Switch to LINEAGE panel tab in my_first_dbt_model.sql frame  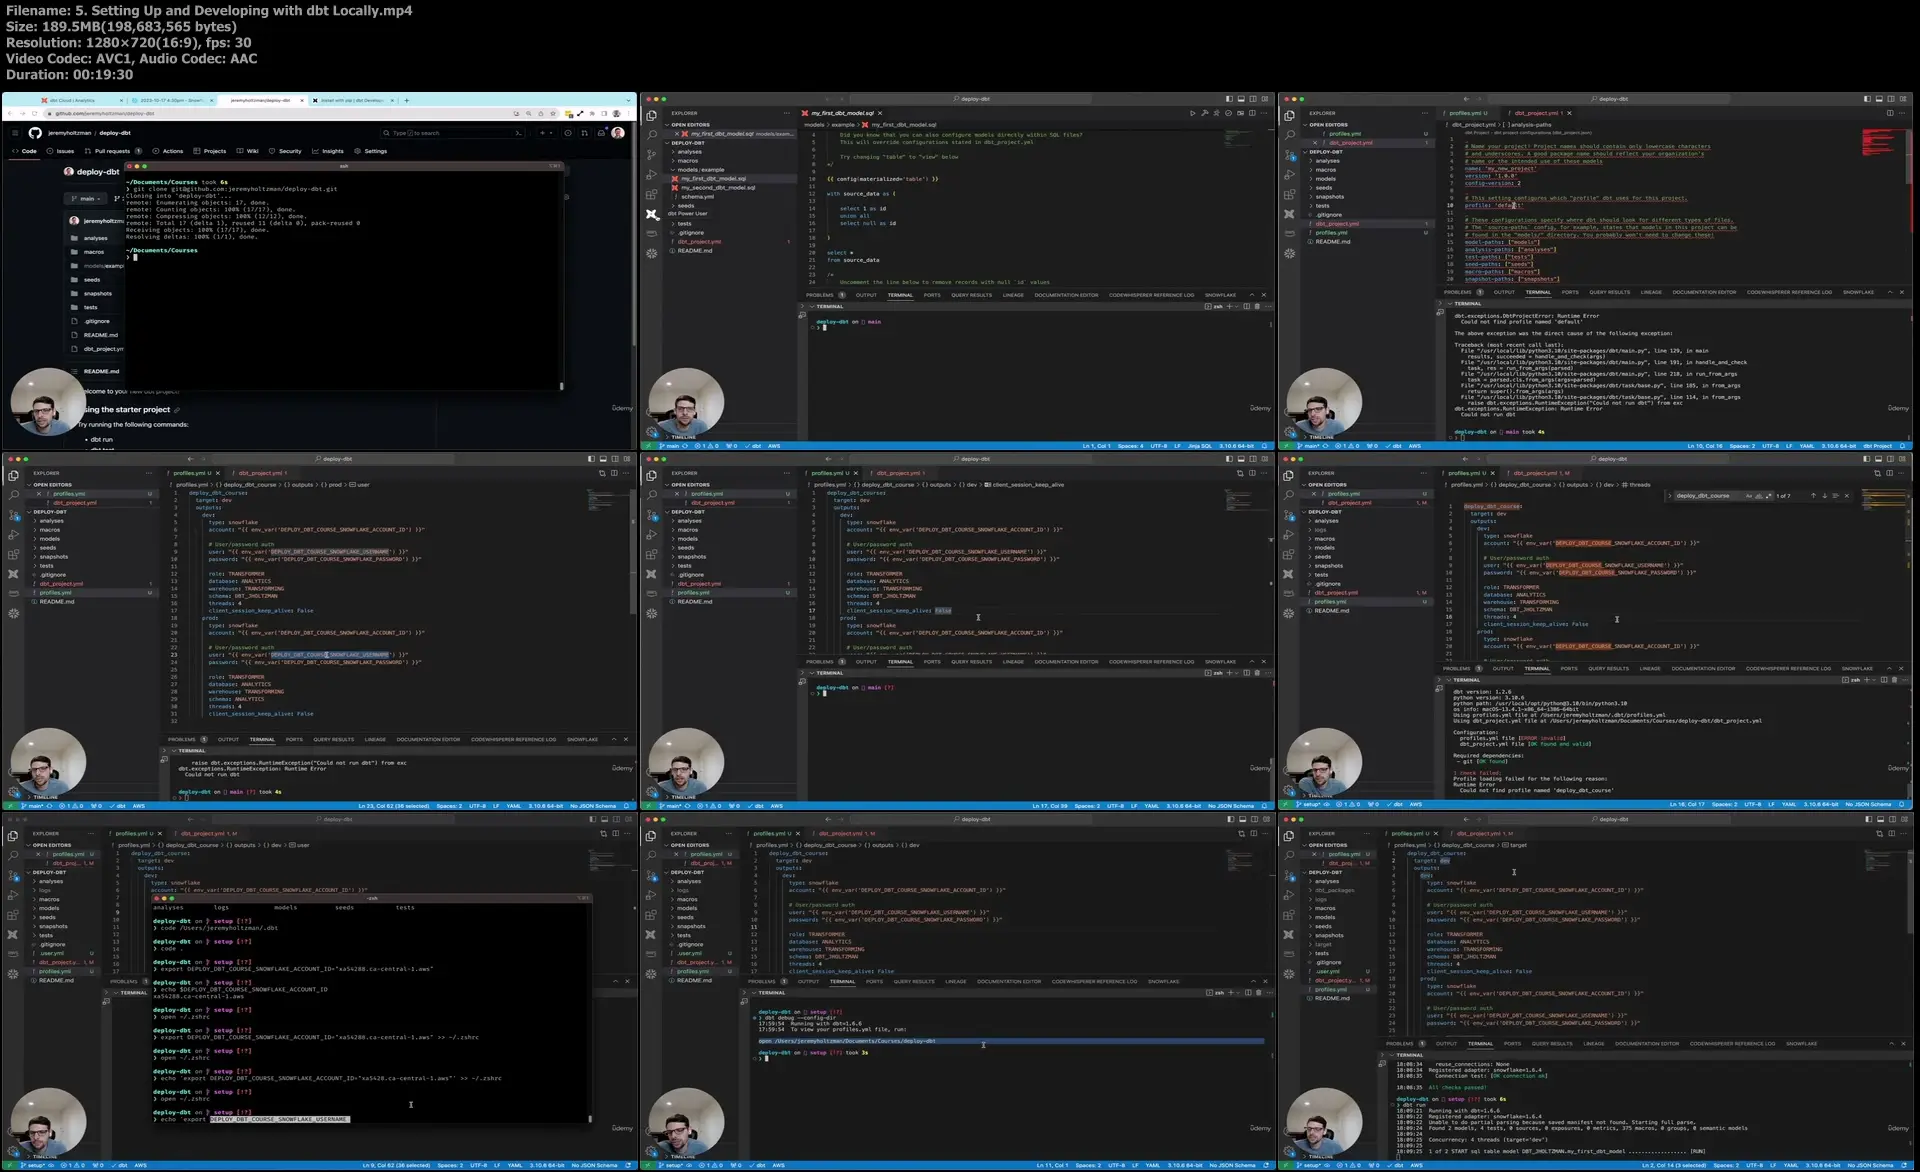1013,295
